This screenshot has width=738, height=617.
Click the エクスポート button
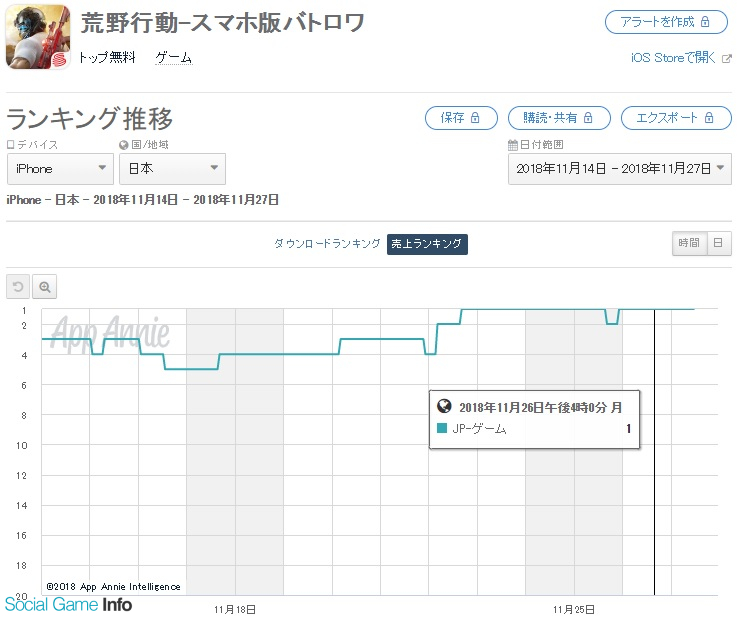click(x=676, y=118)
